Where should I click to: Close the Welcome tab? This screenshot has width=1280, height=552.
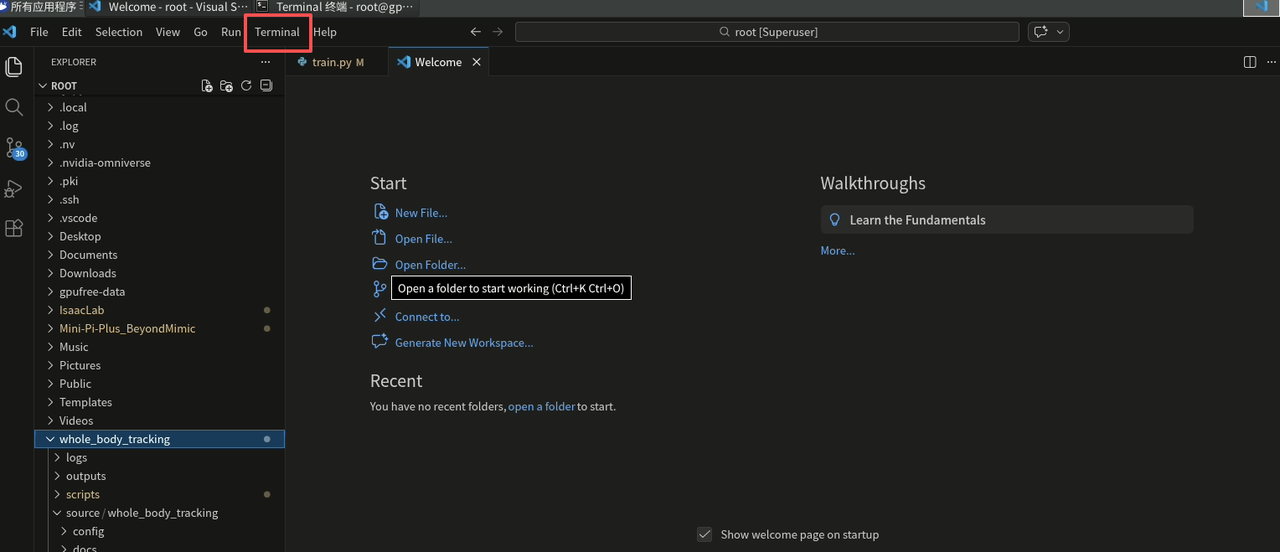(x=476, y=62)
